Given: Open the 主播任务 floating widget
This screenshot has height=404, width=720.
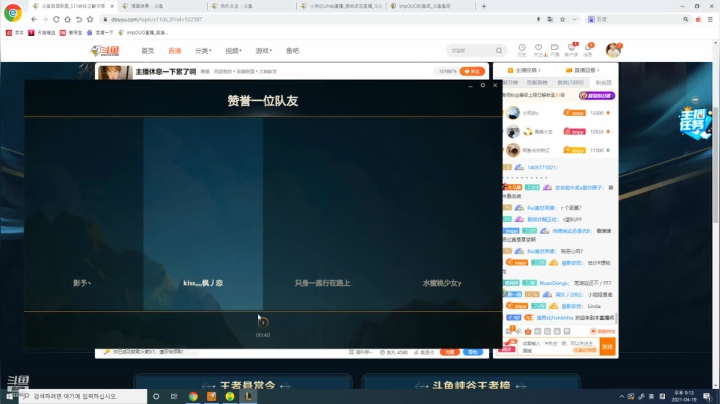Looking at the screenshot, I should [x=694, y=123].
